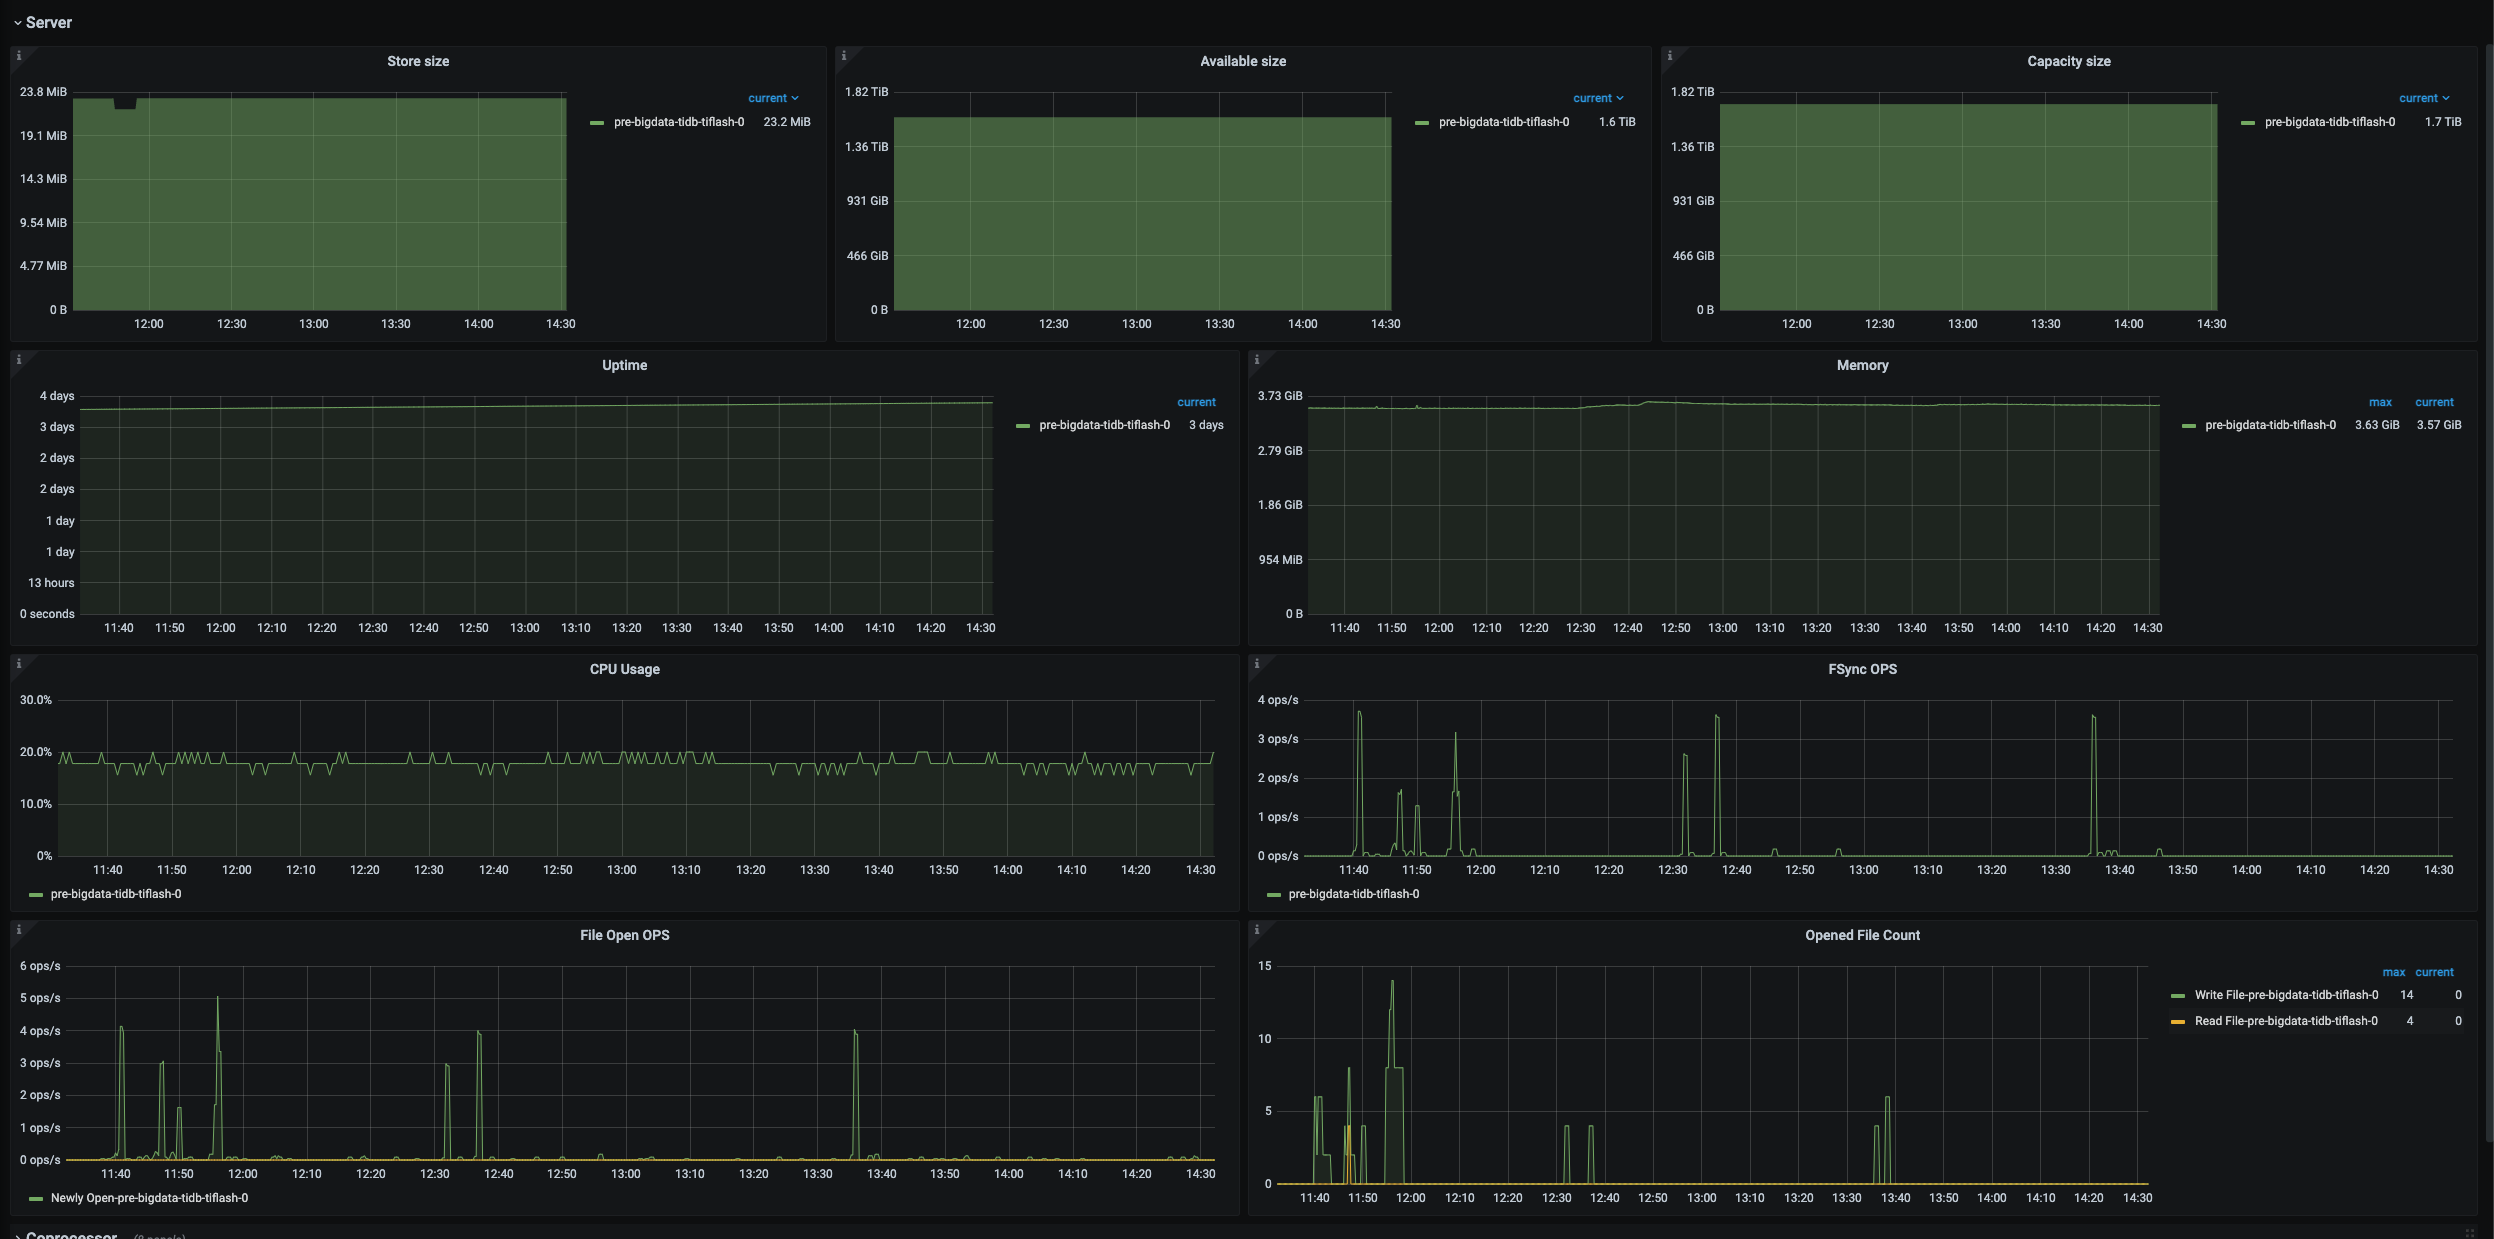Click the info icon on CPU Usage panel

pos(18,664)
